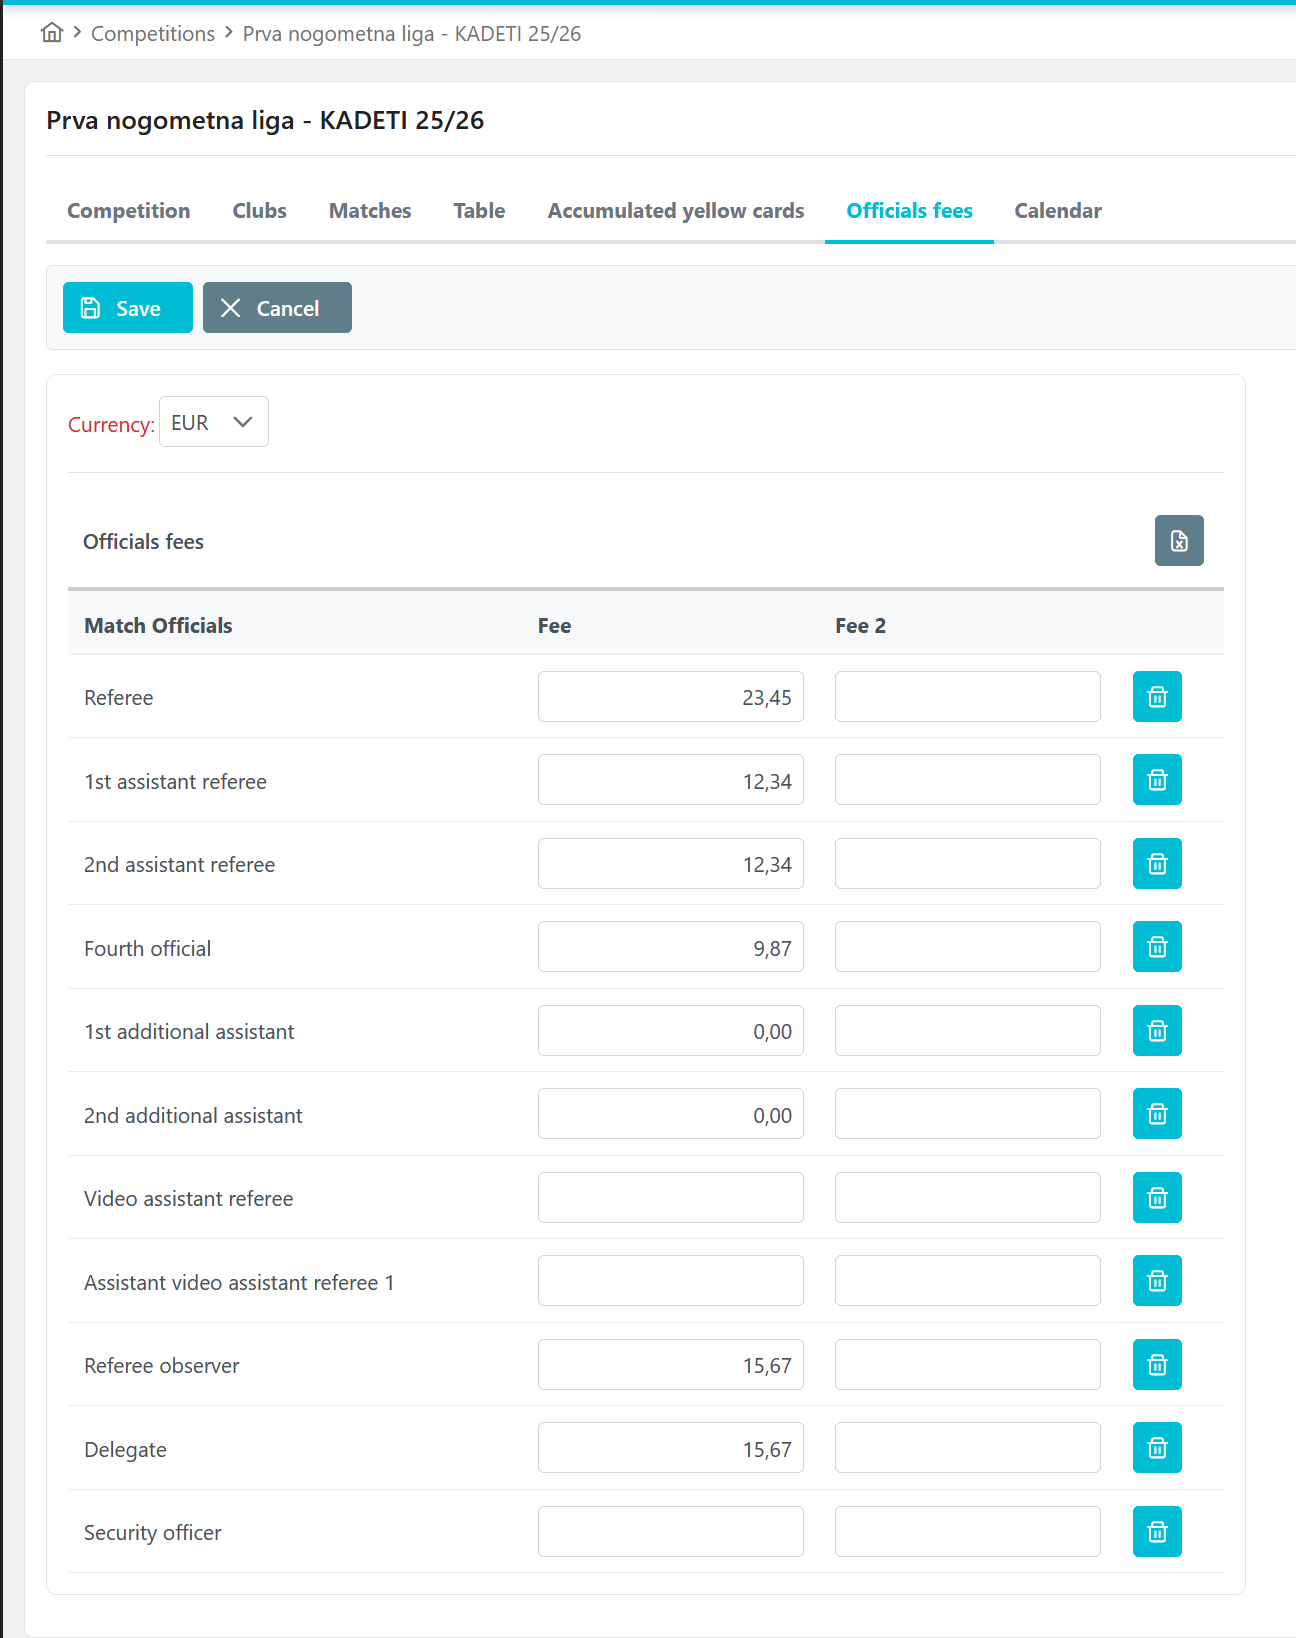Switch to the Matches tab

tap(370, 211)
